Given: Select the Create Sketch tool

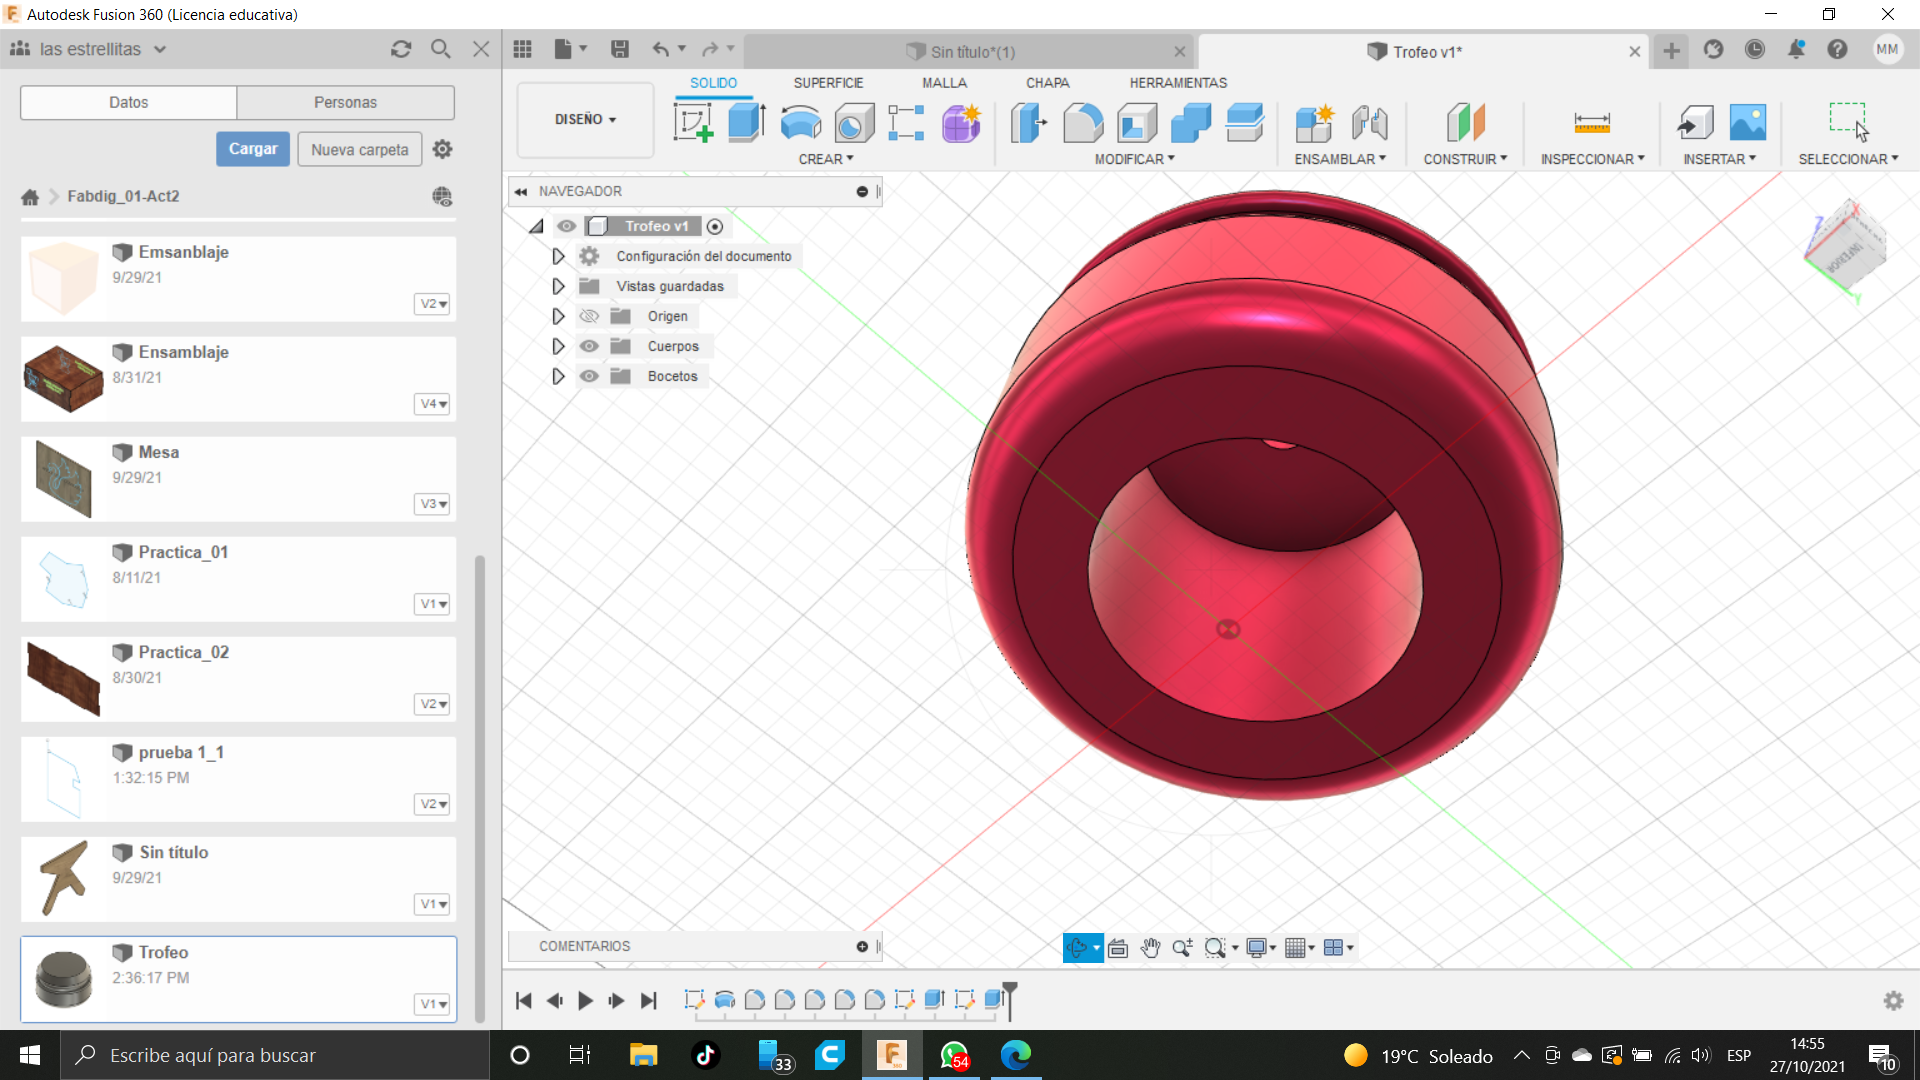Looking at the screenshot, I should pyautogui.click(x=693, y=123).
